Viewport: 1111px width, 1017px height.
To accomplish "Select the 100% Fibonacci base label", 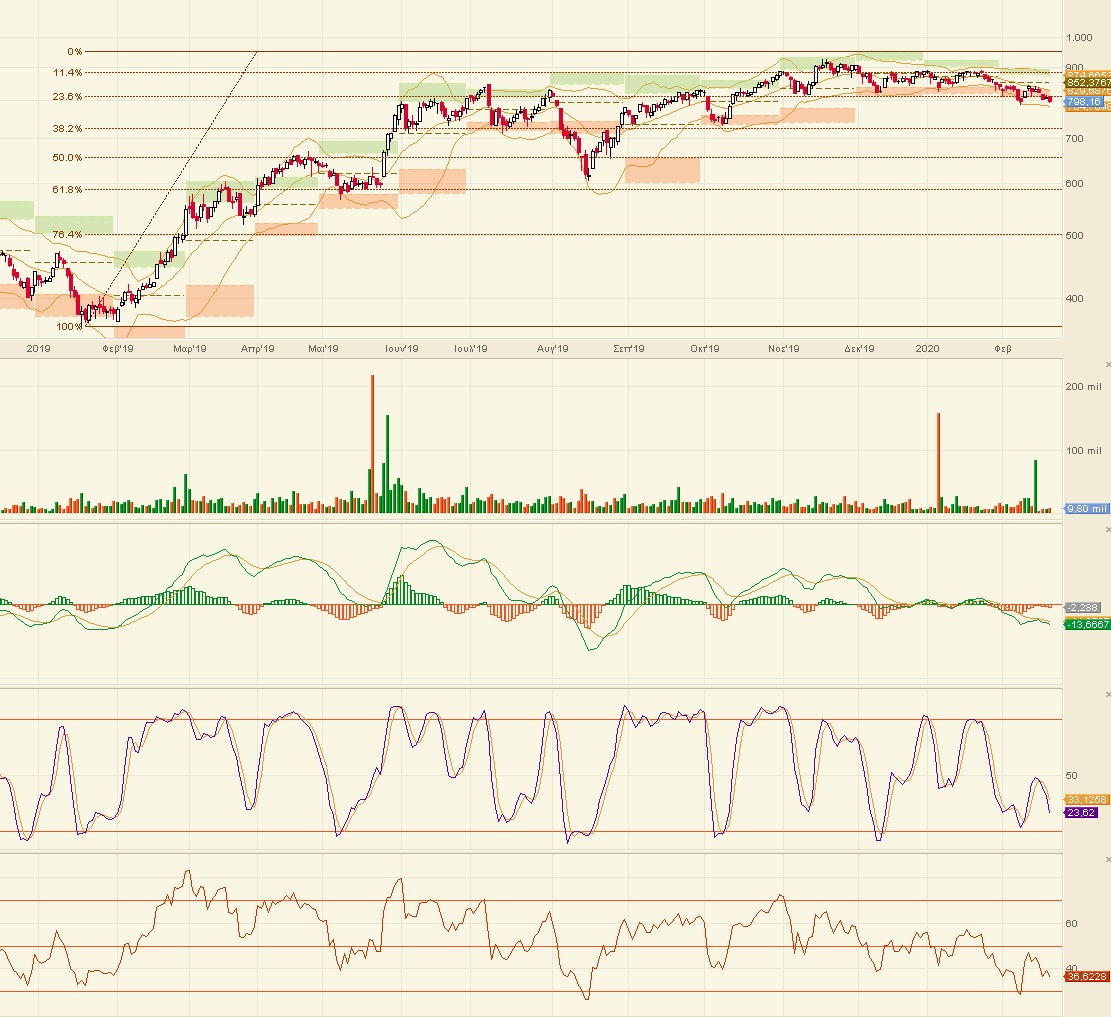I will [x=69, y=326].
